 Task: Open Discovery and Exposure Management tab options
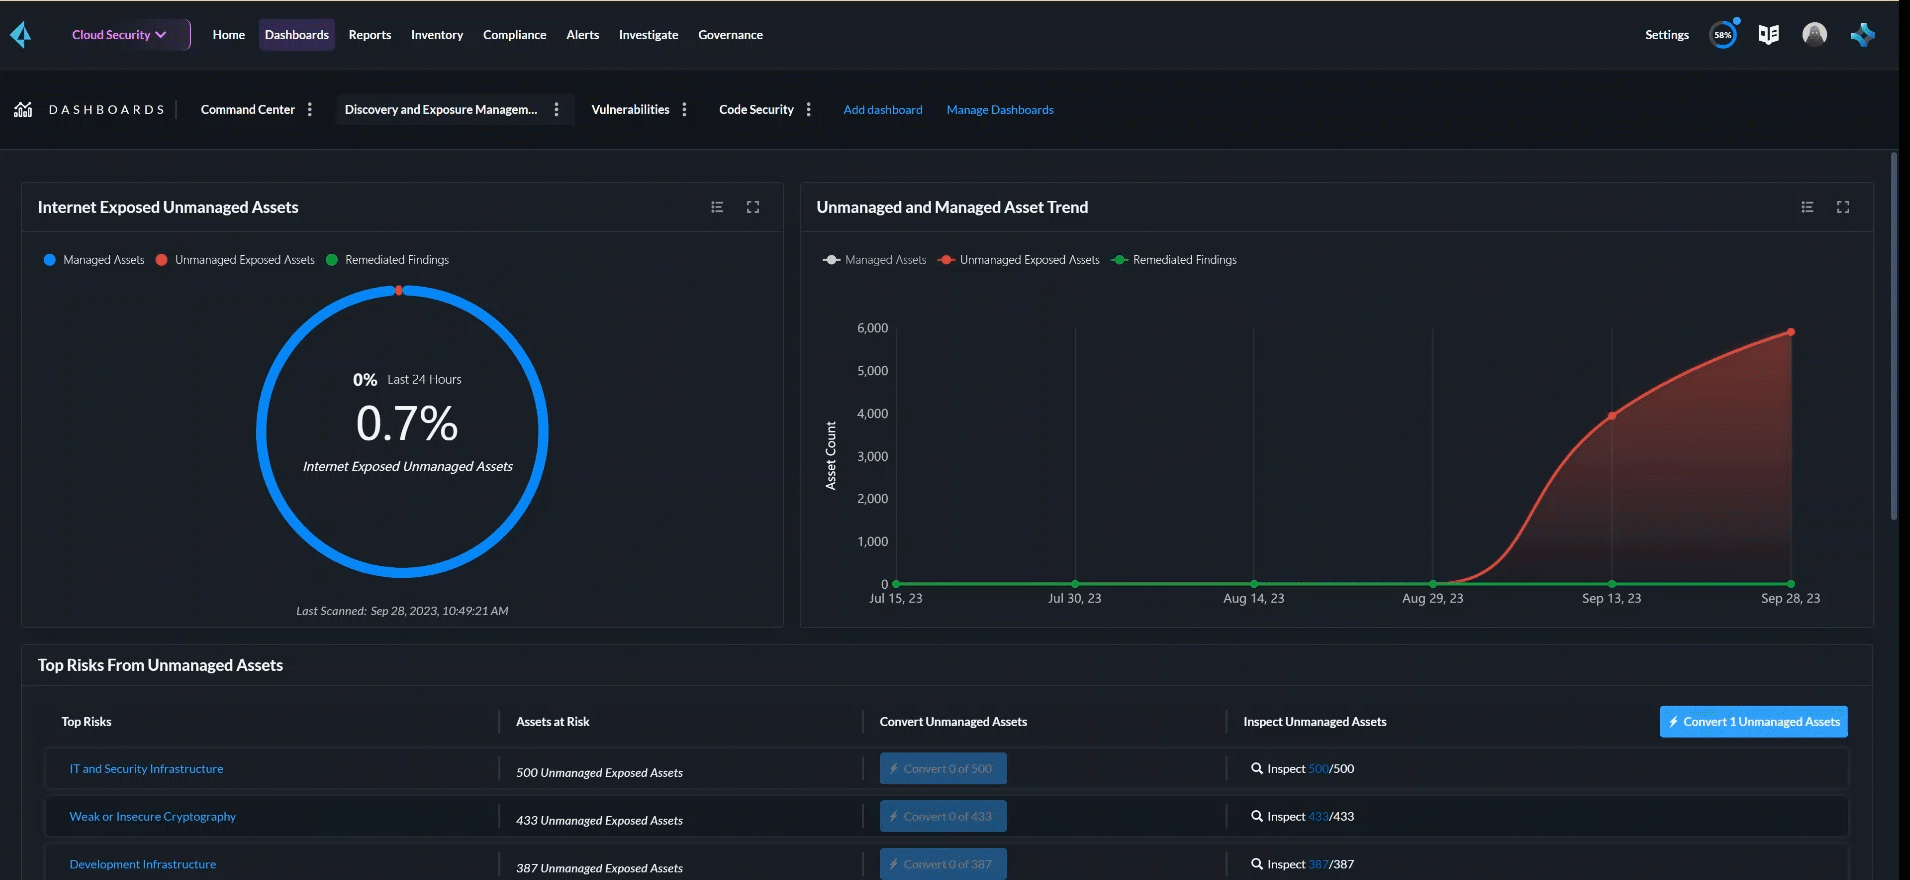[x=557, y=110]
